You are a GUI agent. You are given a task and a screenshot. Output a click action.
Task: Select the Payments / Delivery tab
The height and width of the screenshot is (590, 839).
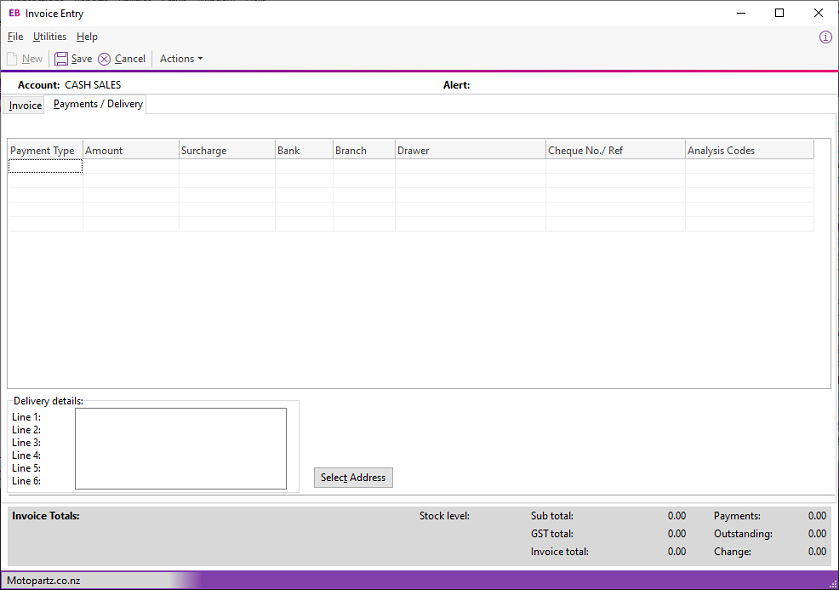click(98, 104)
